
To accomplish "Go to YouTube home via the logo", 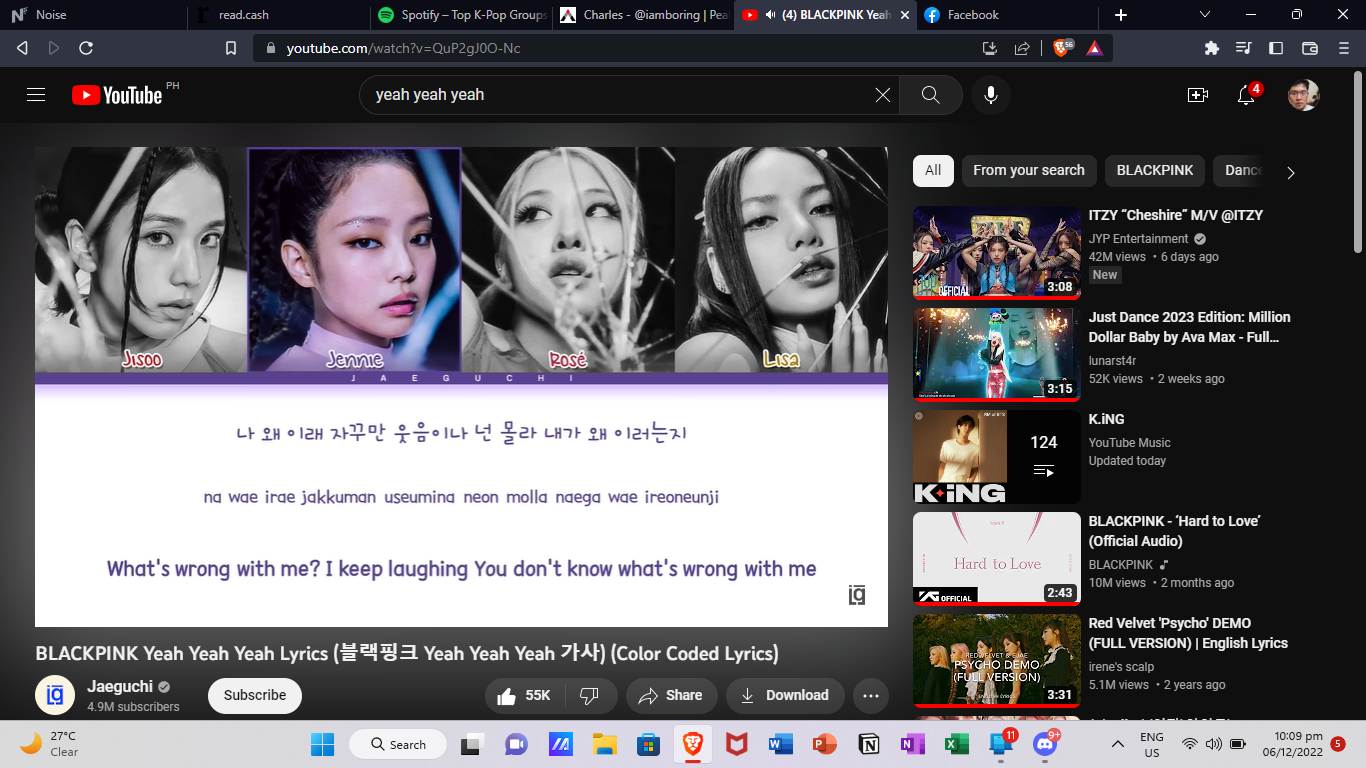I will [x=117, y=95].
